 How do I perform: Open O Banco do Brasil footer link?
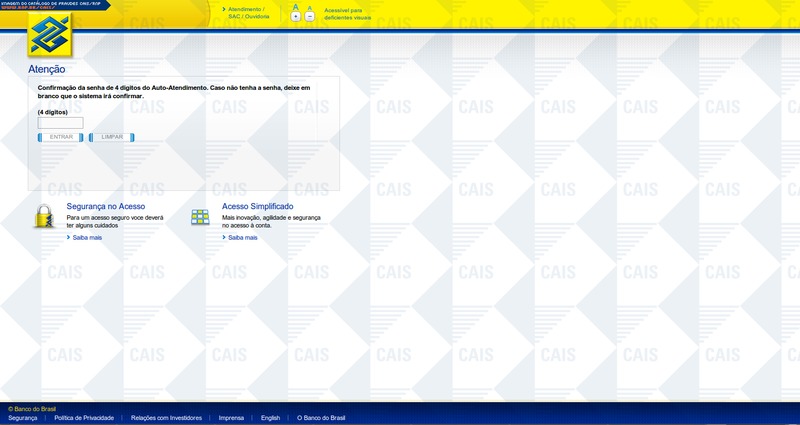click(x=321, y=418)
